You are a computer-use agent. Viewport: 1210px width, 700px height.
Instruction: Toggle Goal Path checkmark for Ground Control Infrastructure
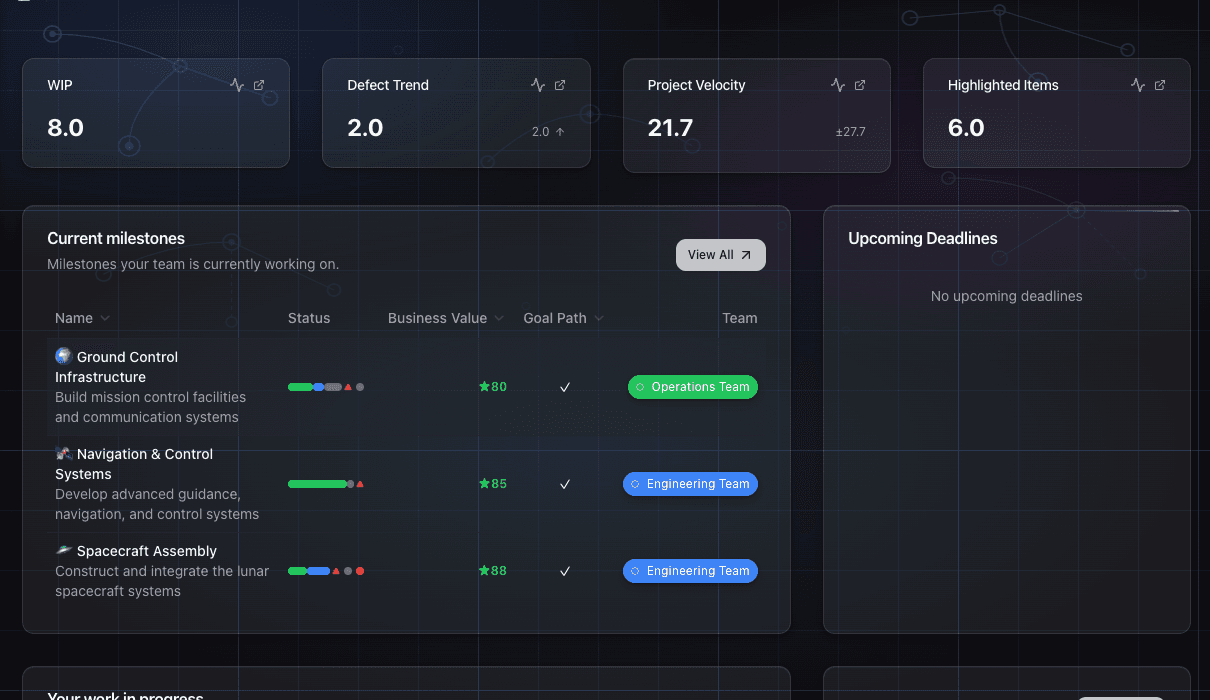coord(565,387)
